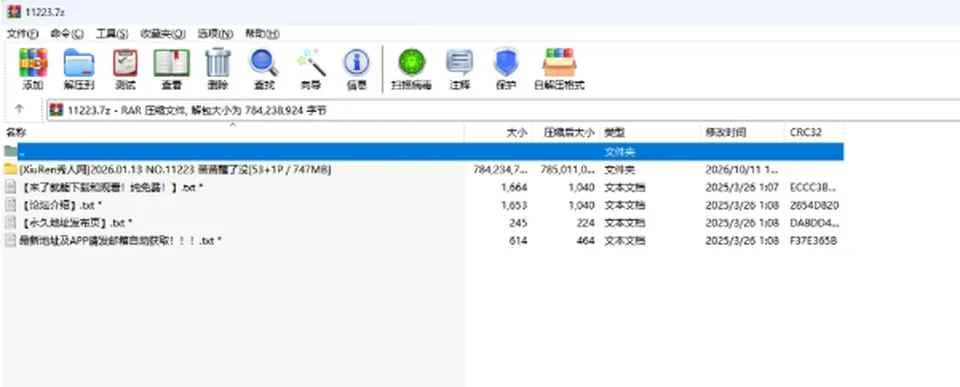
Task: Click the WinRAR icon in the title bar
Action: pos(13,12)
